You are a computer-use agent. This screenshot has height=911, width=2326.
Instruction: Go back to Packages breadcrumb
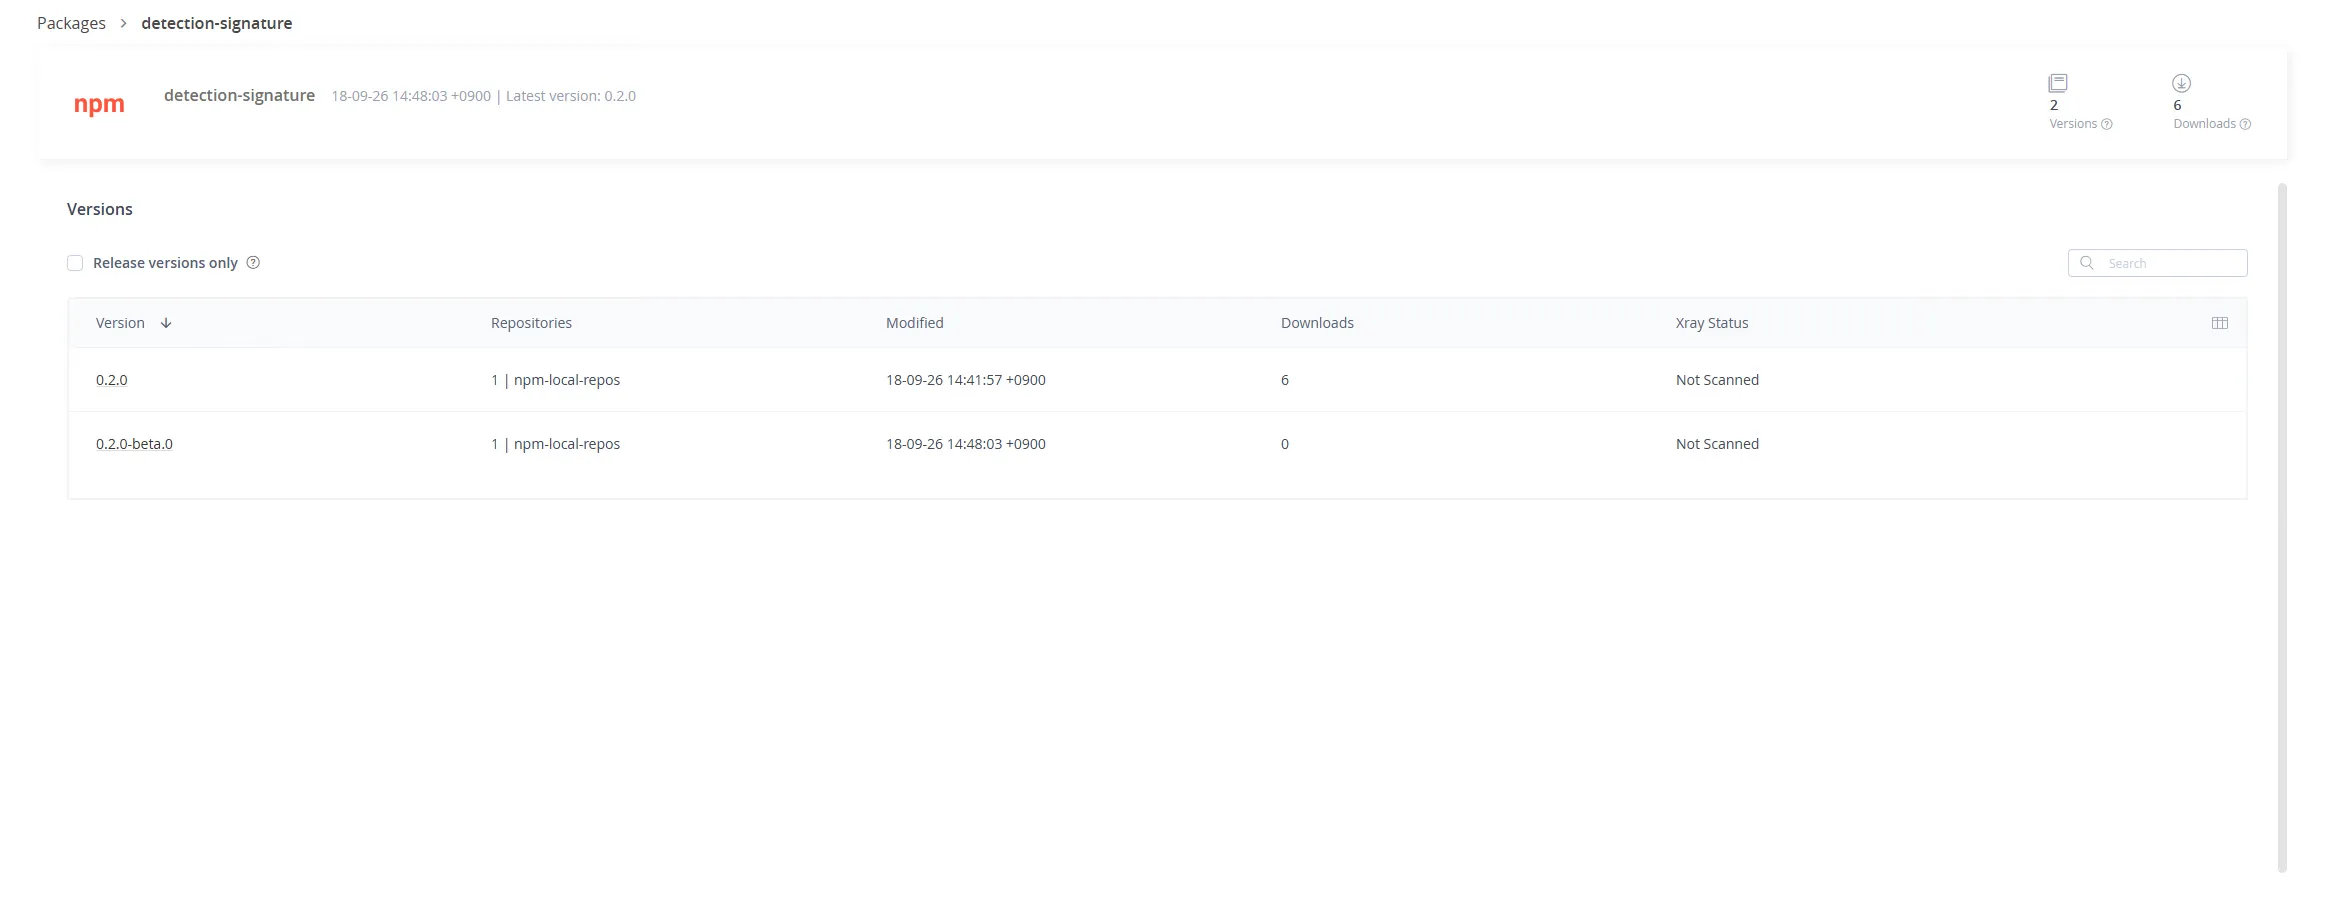[x=71, y=23]
